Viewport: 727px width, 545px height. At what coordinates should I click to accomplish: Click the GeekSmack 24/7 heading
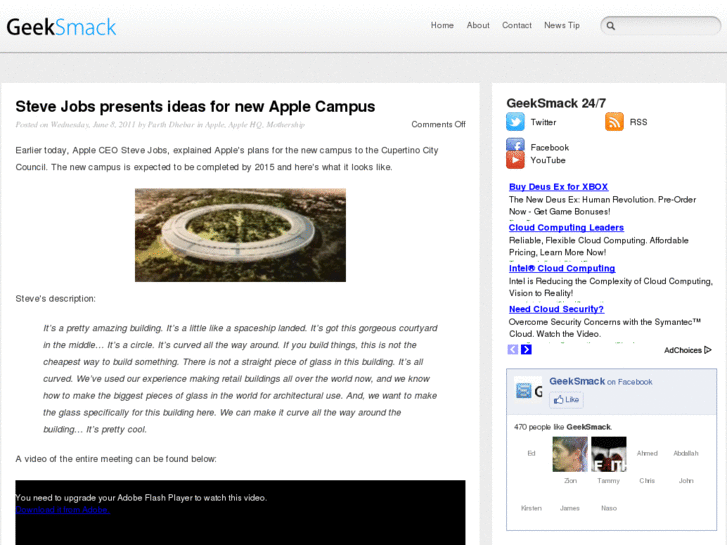point(556,103)
